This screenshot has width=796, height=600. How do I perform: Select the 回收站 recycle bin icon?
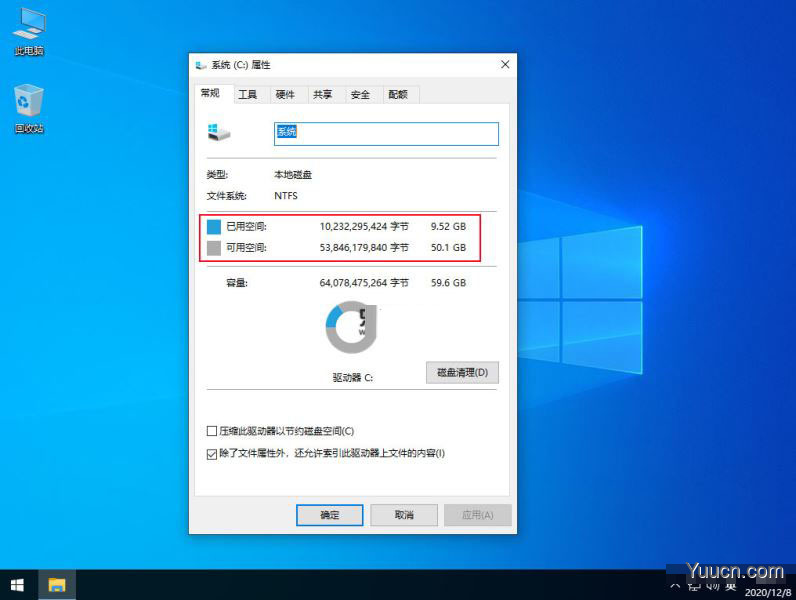tap(29, 109)
